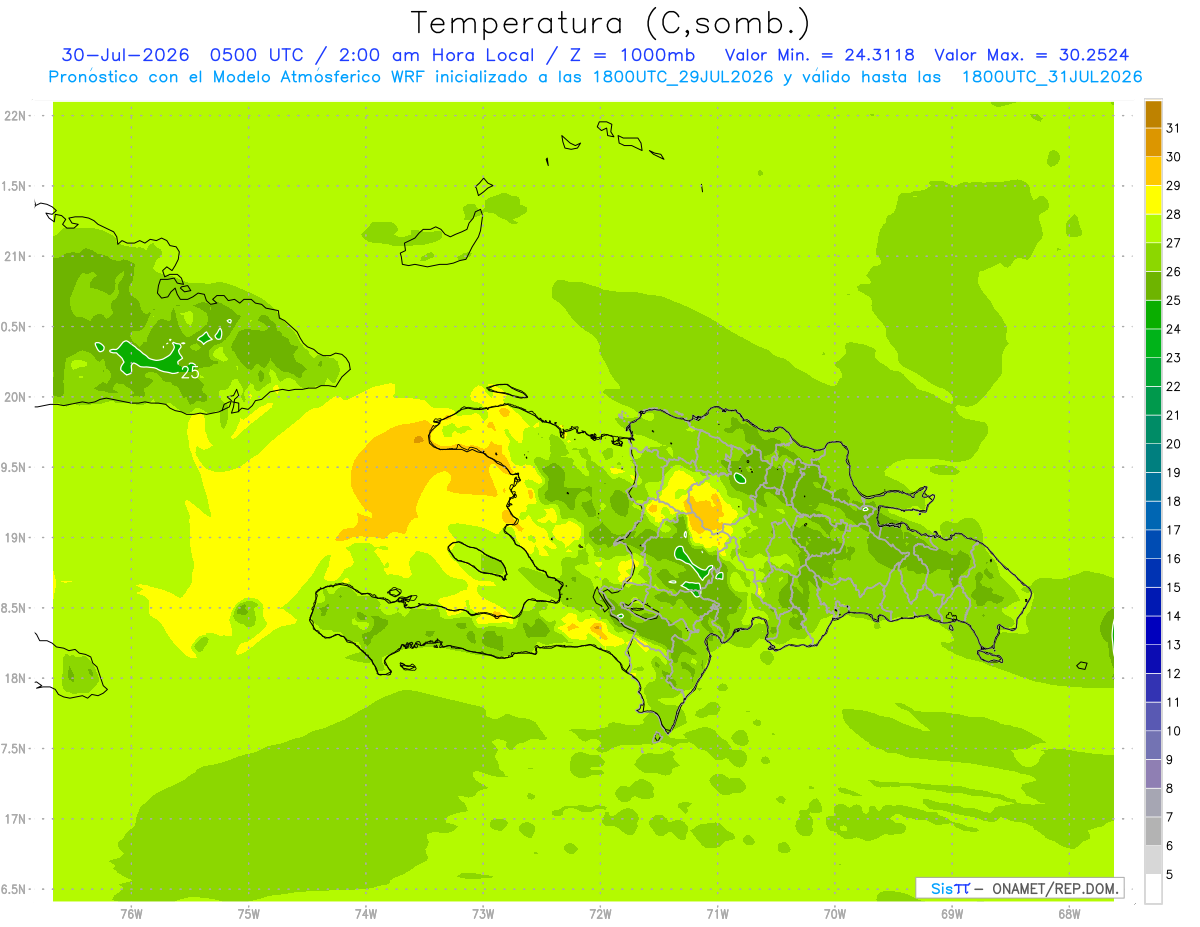Click the "17" value on the color scale

(x=1174, y=530)
